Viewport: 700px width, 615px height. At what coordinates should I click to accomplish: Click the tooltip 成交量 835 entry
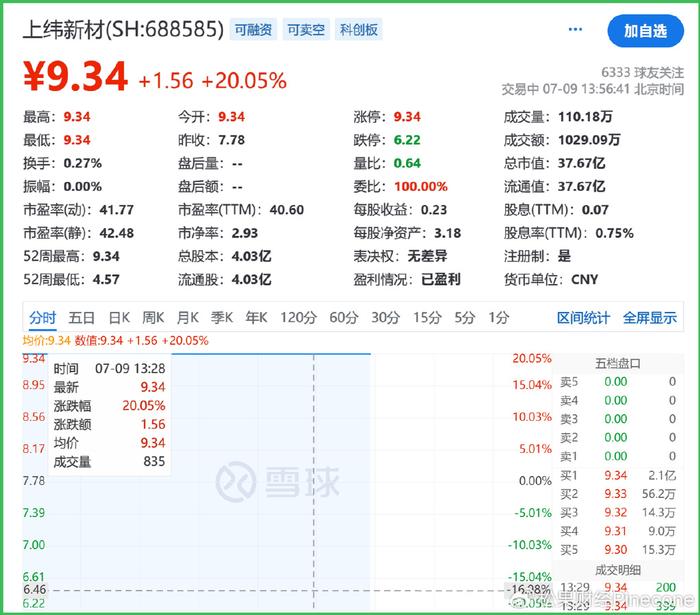coord(109,461)
